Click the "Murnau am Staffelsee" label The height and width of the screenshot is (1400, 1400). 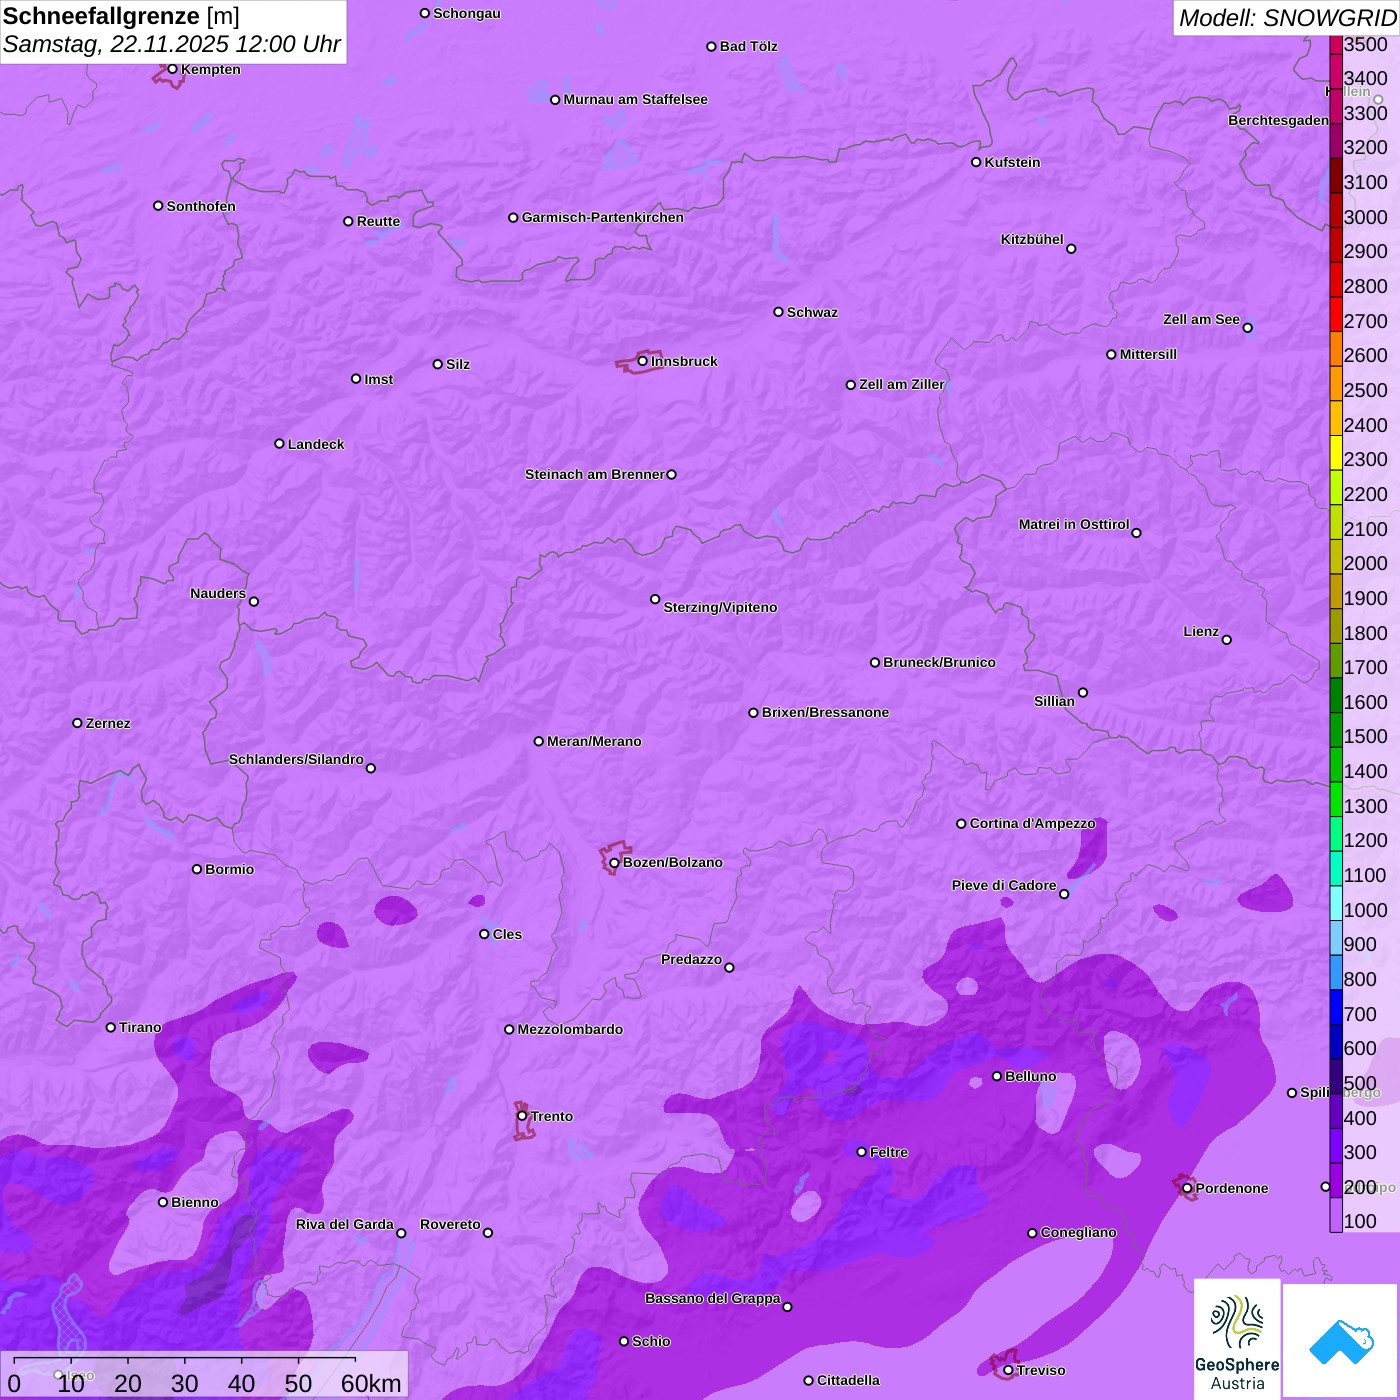tap(635, 99)
